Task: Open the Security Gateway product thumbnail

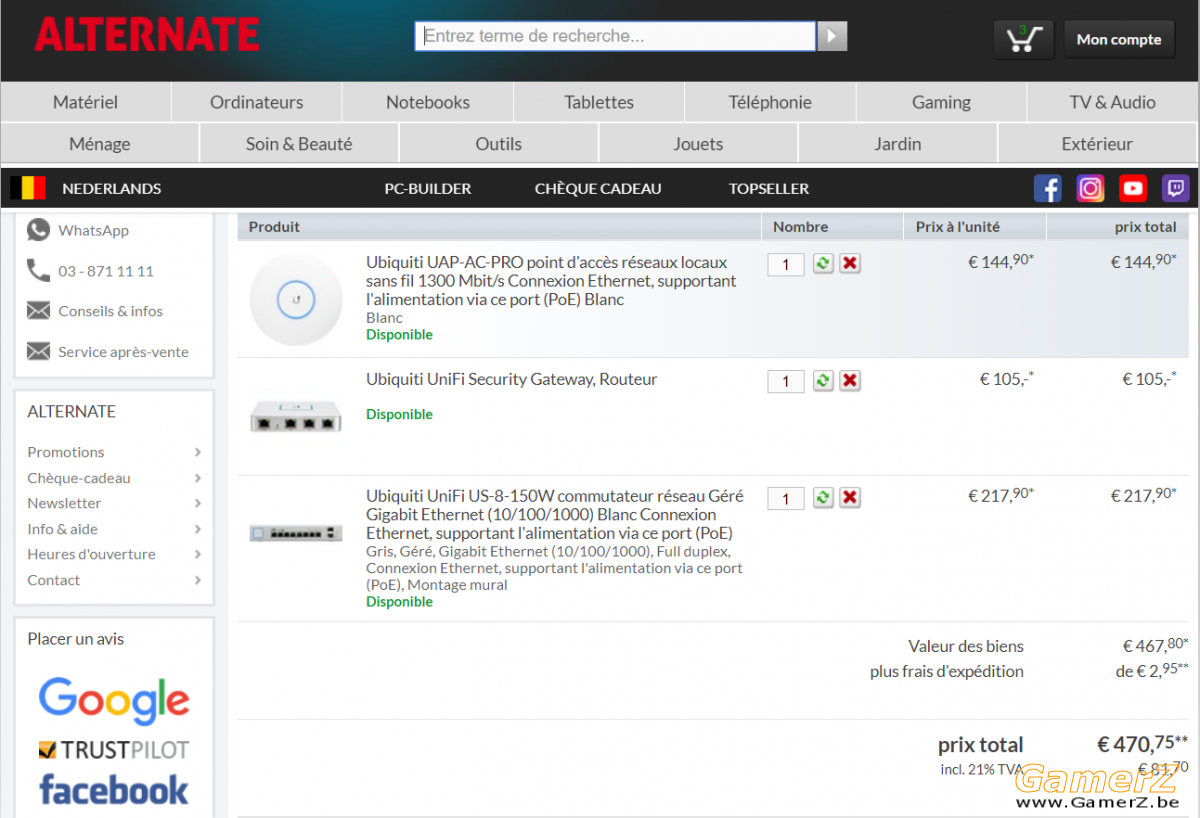Action: [296, 415]
